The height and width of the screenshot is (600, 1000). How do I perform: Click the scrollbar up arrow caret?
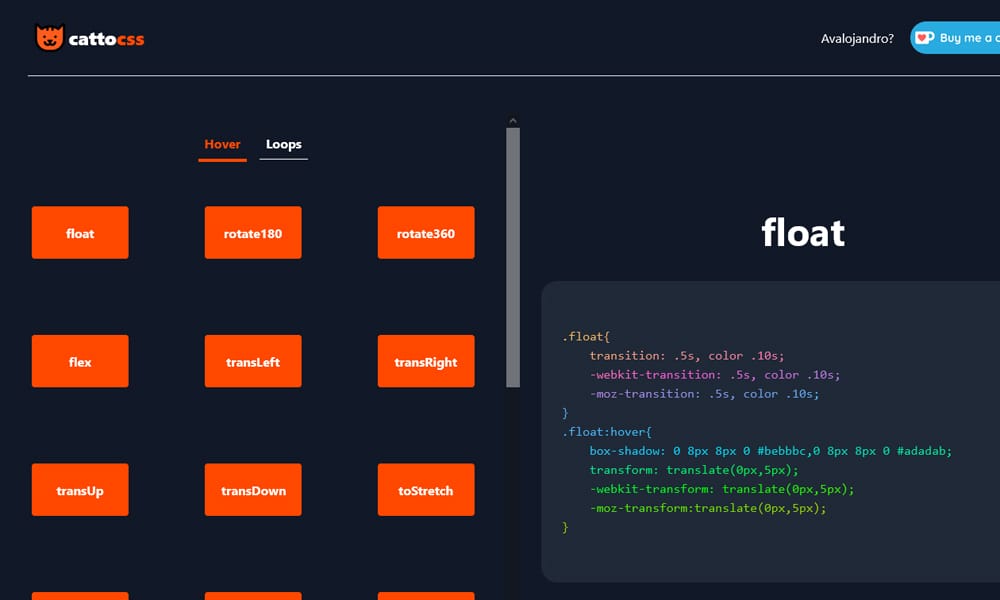coord(513,119)
